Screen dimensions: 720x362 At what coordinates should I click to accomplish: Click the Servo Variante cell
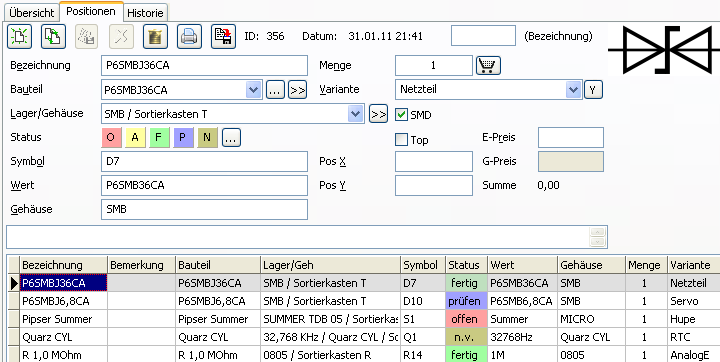694,301
